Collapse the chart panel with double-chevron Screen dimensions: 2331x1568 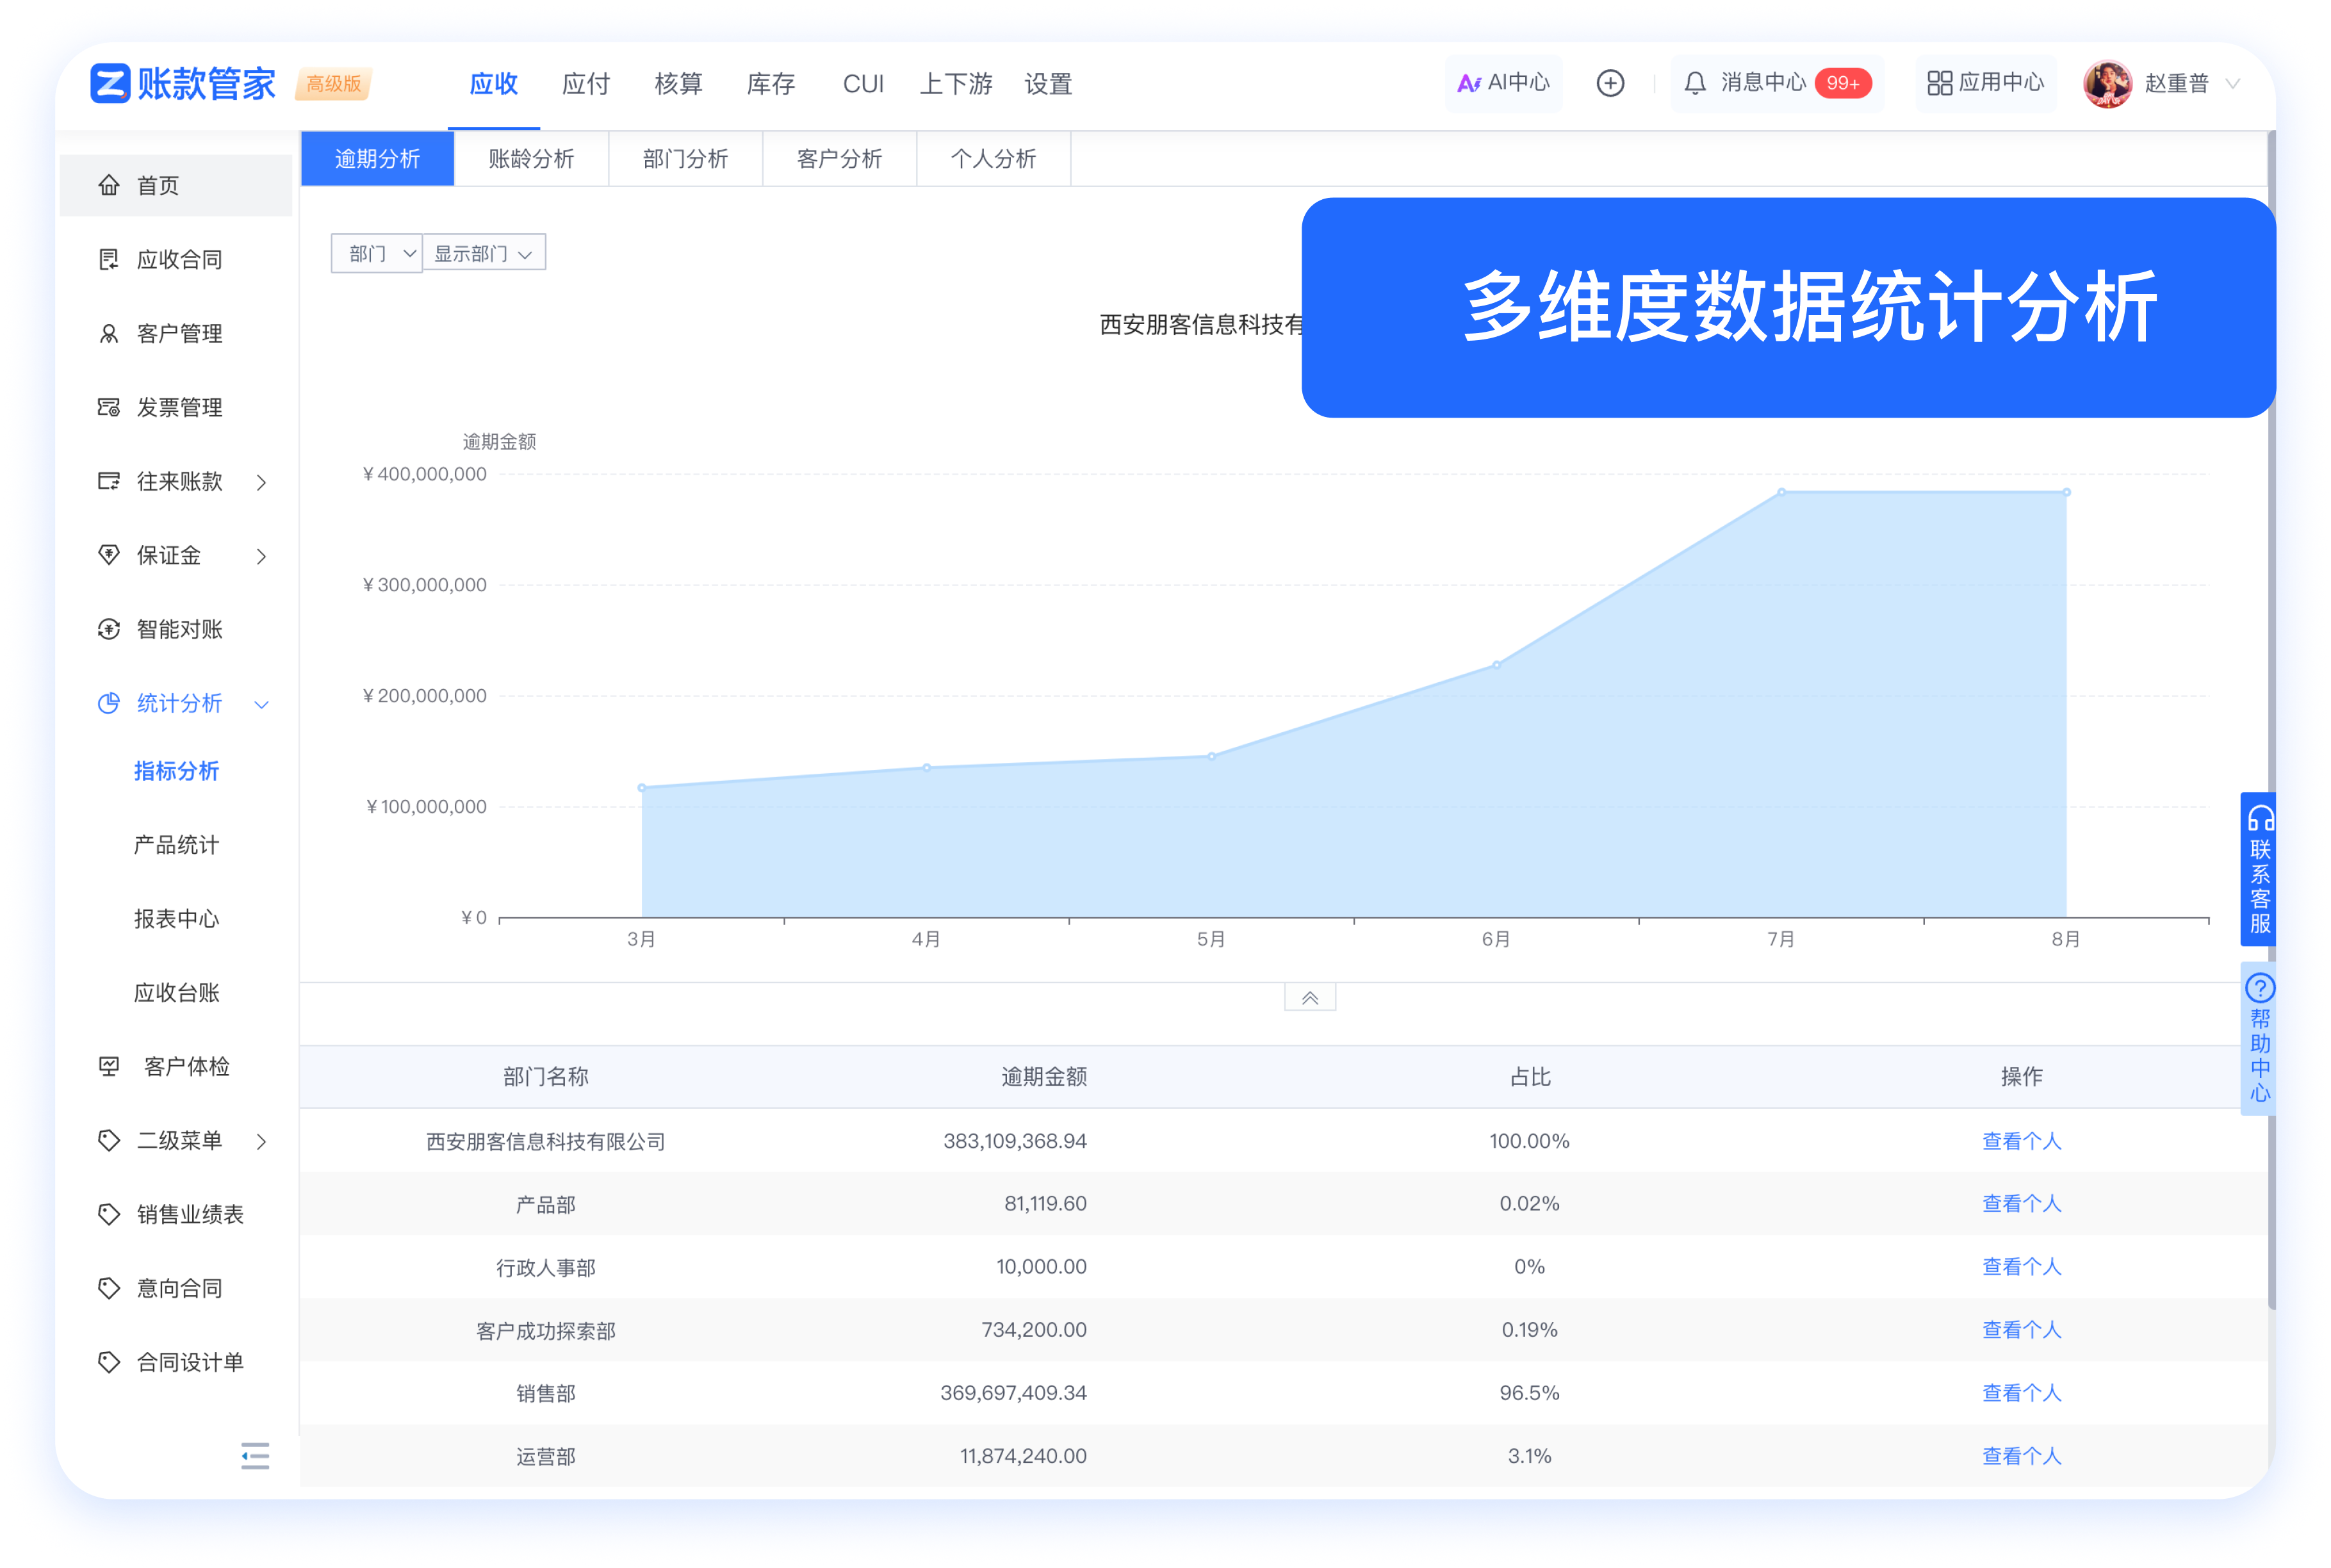point(1309,998)
